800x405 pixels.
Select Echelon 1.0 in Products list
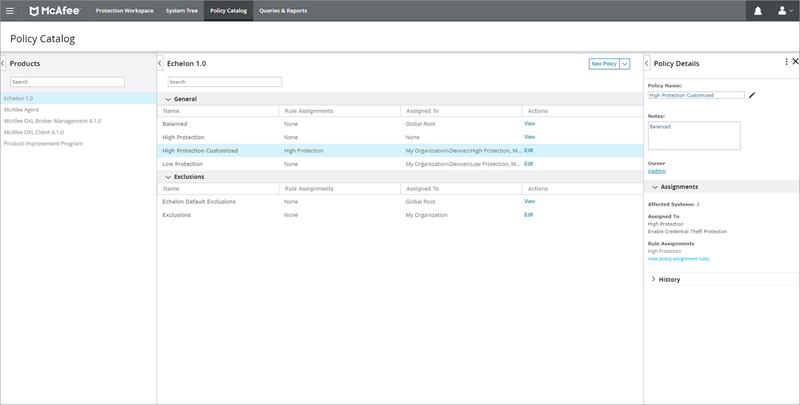click(x=78, y=98)
